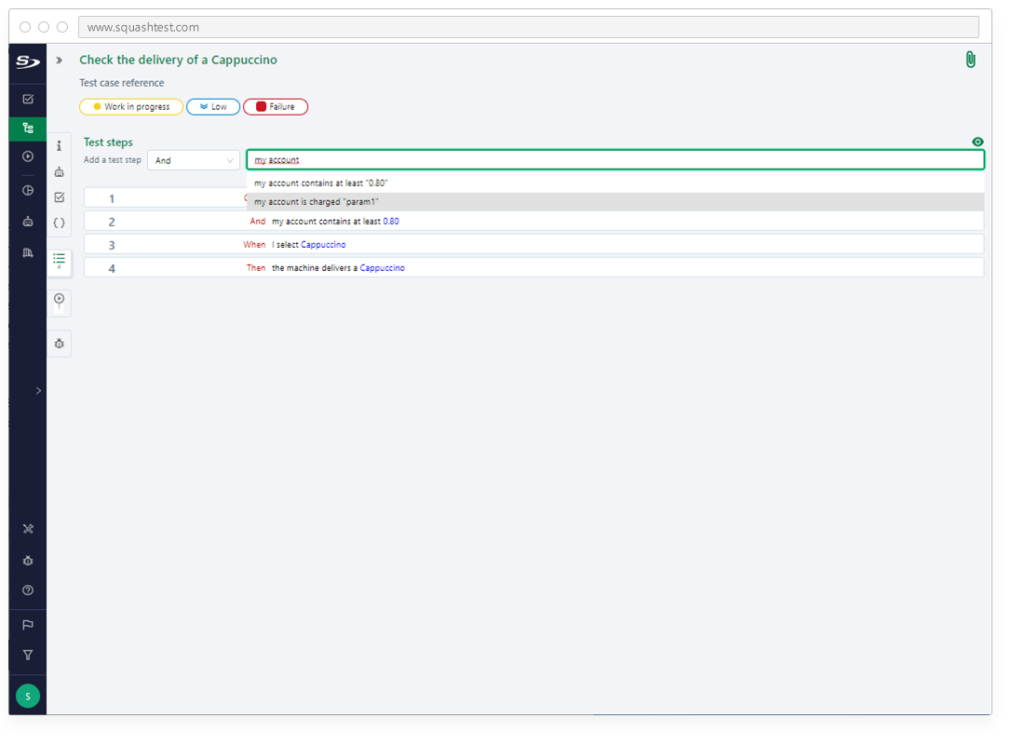
Task: Open the Reporting pie chart icon
Action: (x=27, y=191)
